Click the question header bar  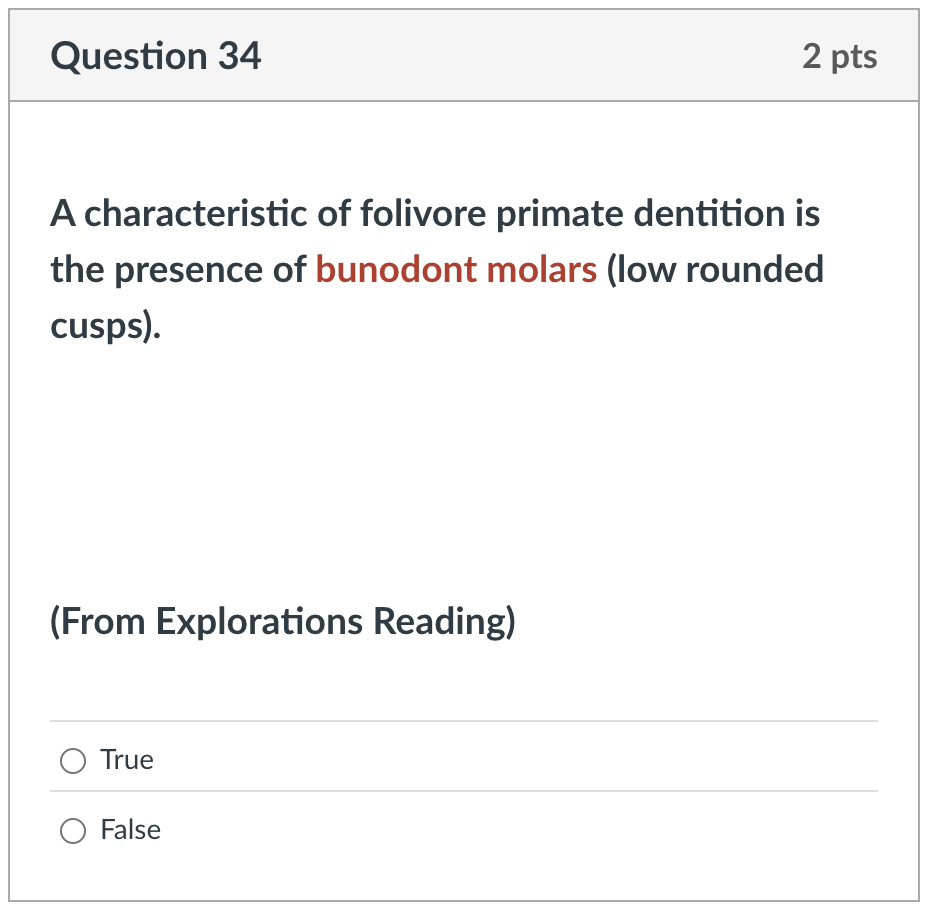466,57
